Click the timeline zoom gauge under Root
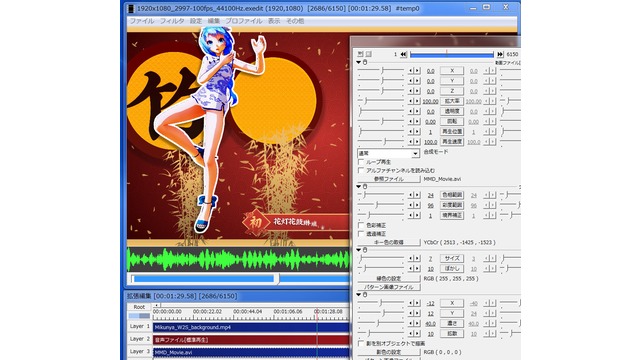Viewport: 640px width, 360px height. click(139, 316)
